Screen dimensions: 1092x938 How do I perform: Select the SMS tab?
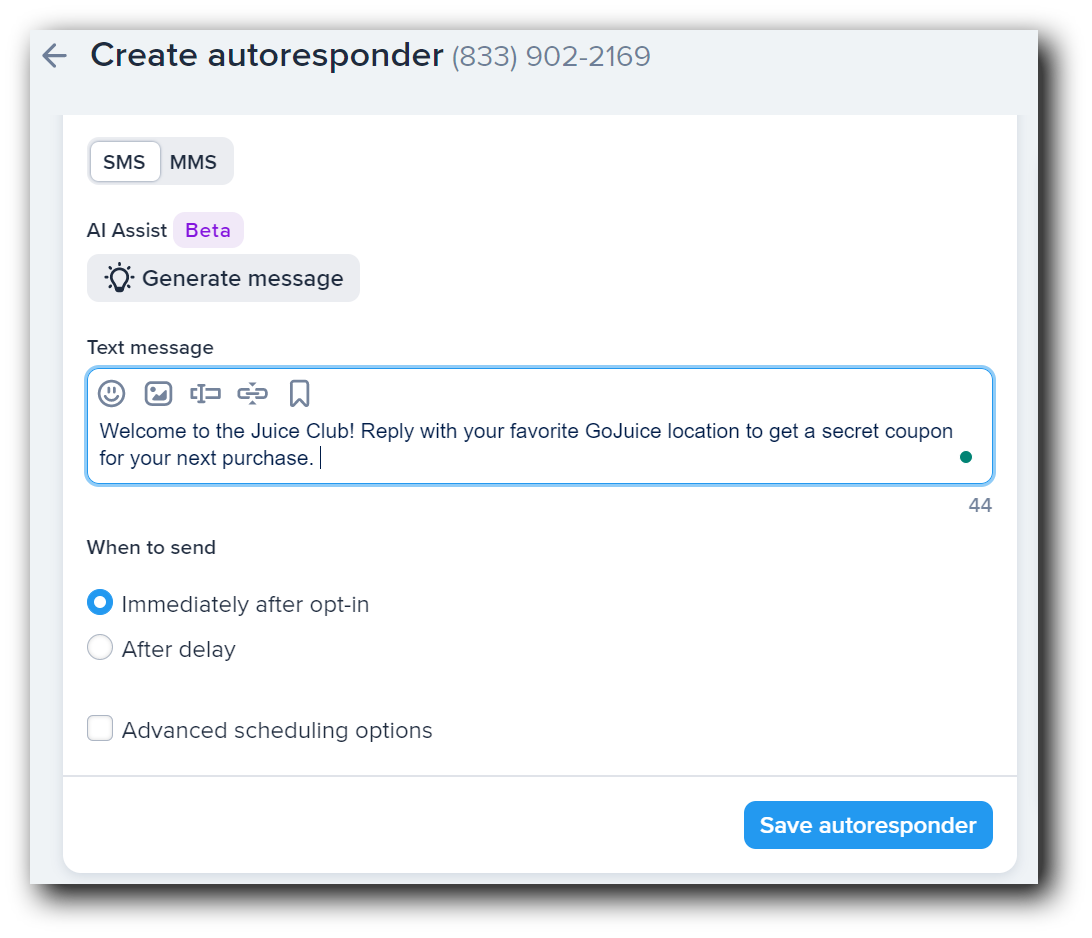[x=125, y=161]
